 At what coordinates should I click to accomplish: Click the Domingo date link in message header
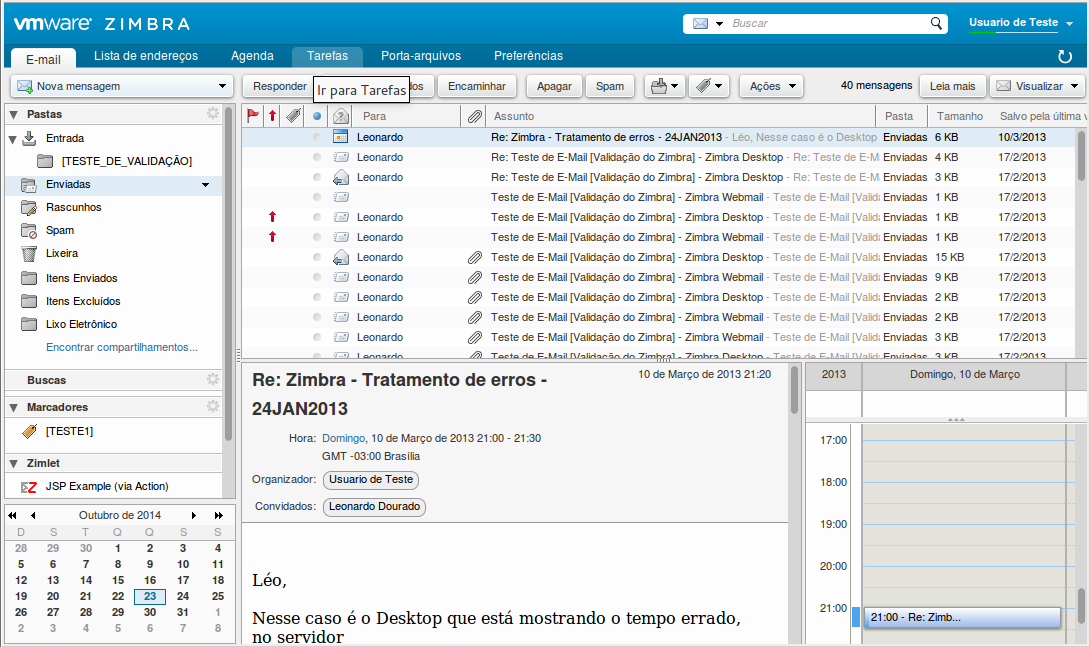343,439
